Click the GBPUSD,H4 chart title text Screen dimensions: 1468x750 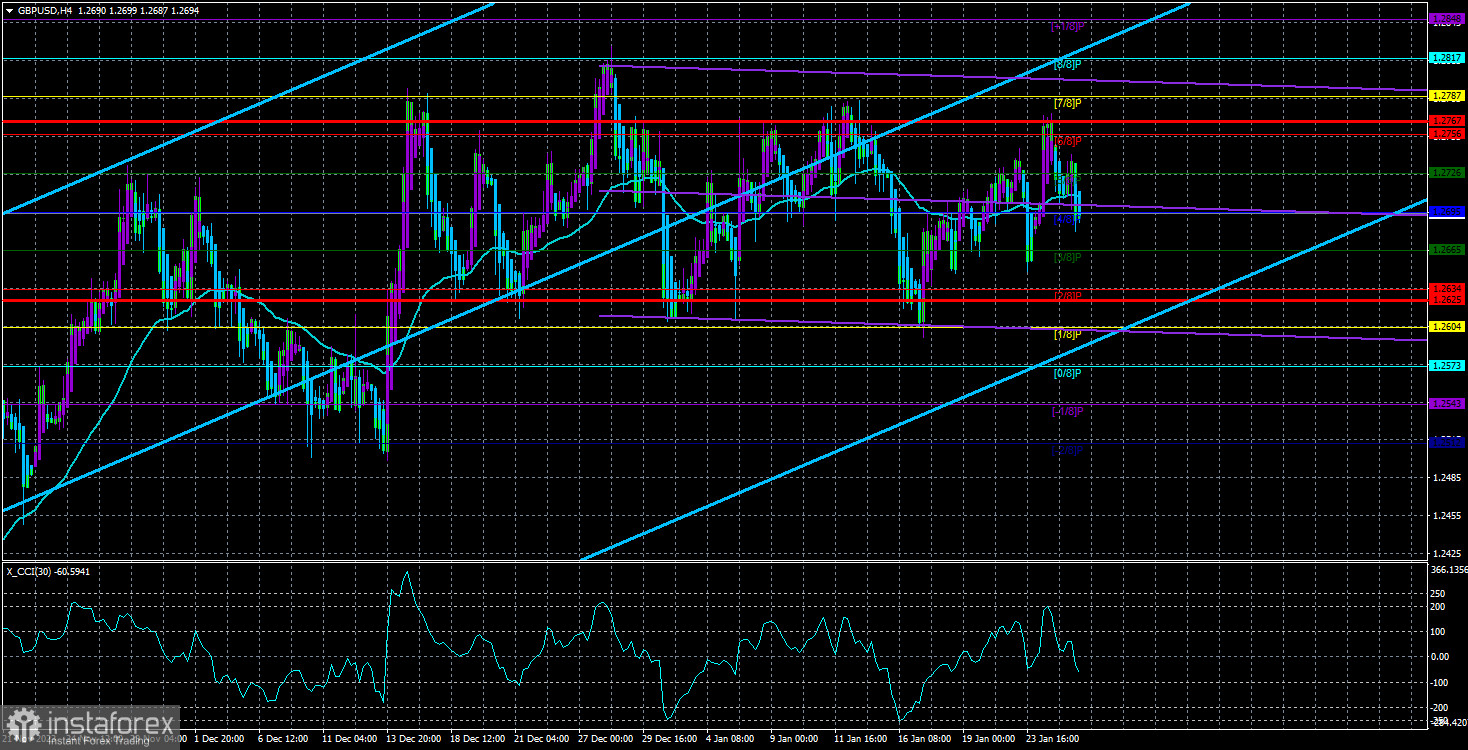pyautogui.click(x=43, y=9)
